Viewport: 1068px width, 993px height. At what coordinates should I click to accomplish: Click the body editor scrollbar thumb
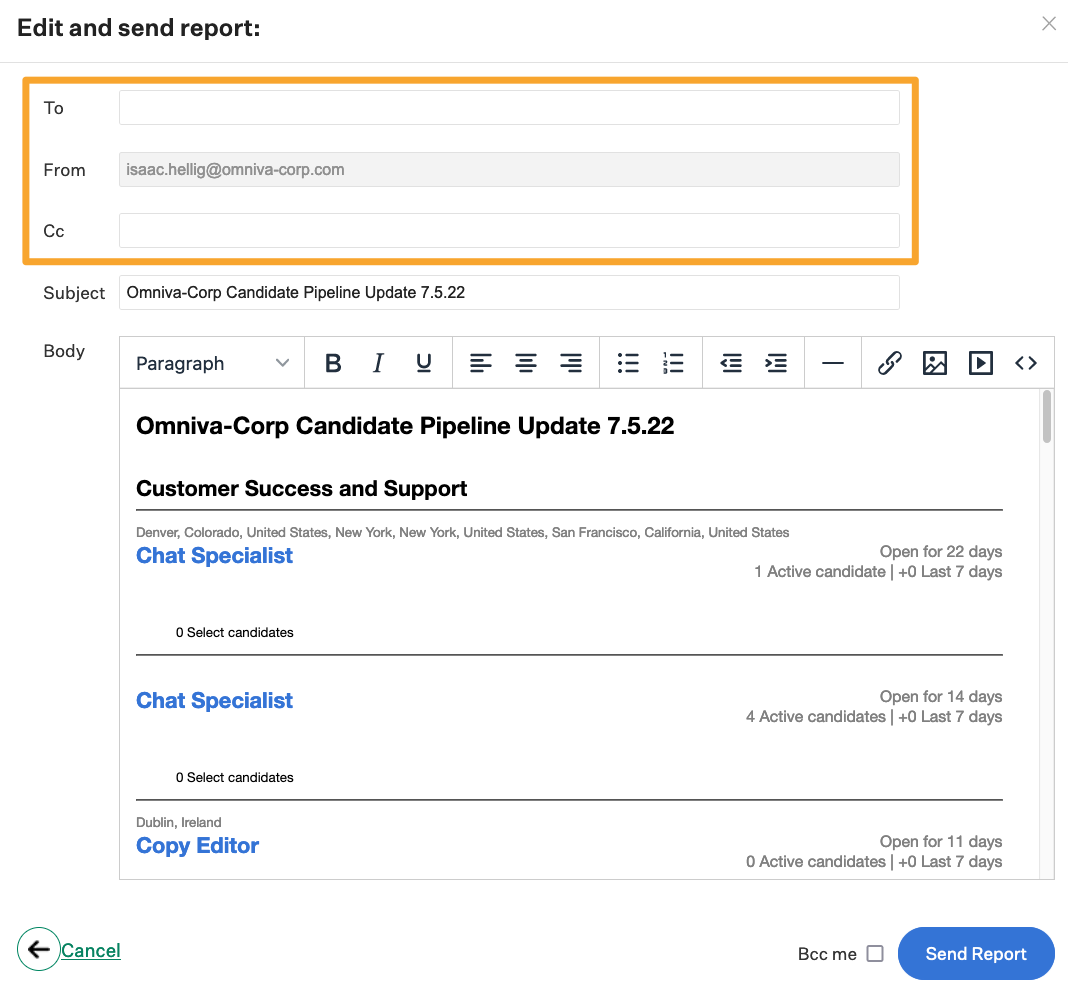(1047, 417)
